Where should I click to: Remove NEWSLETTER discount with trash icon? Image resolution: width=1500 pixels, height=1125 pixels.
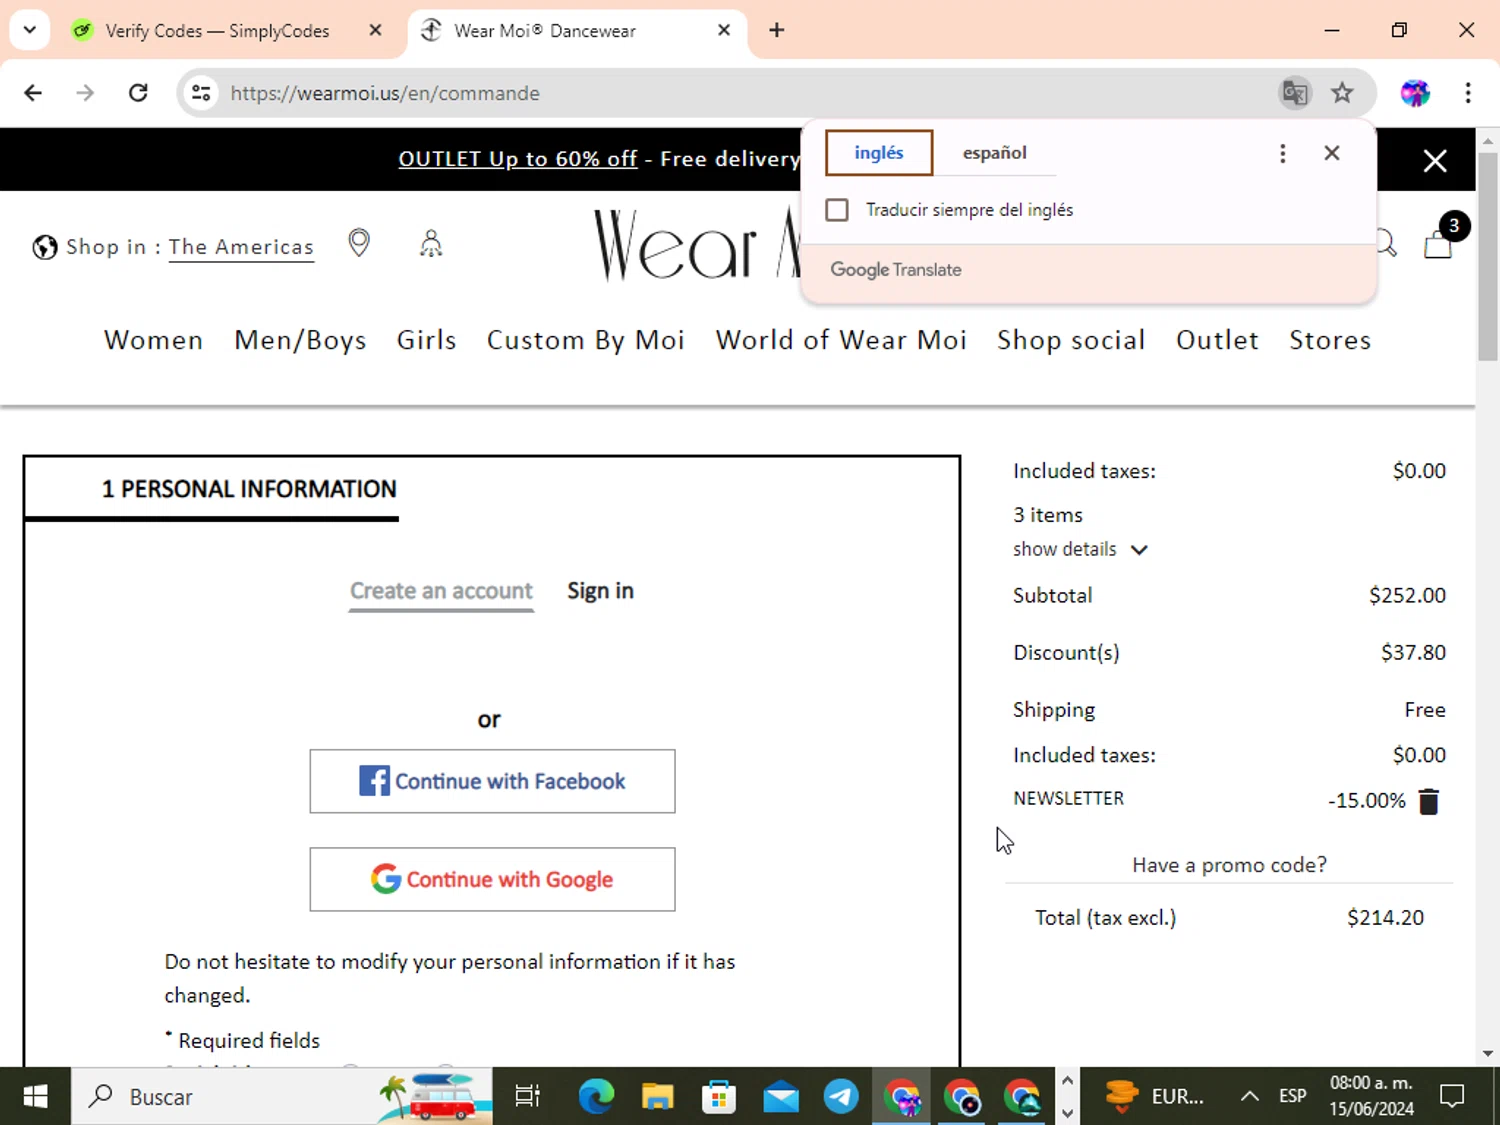tap(1429, 801)
